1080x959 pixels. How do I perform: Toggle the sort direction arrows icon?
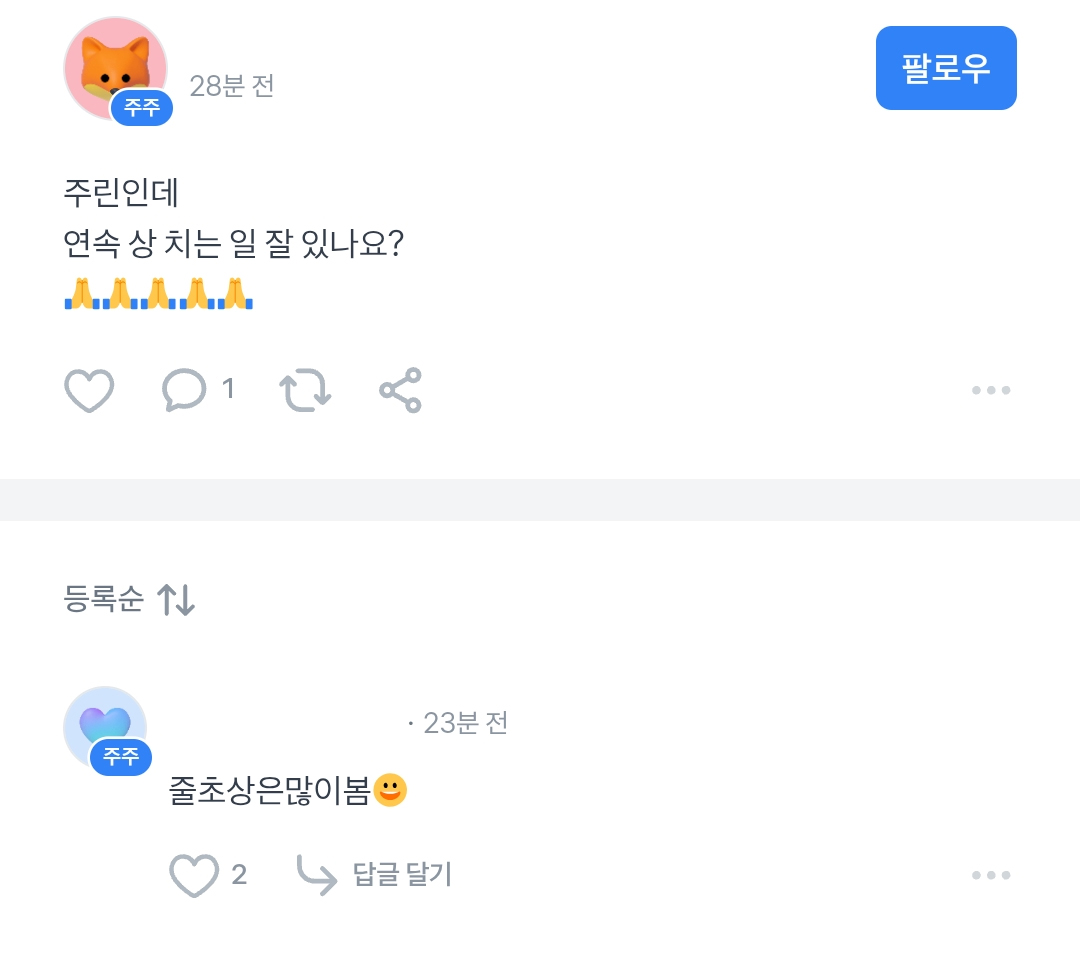tap(176, 600)
